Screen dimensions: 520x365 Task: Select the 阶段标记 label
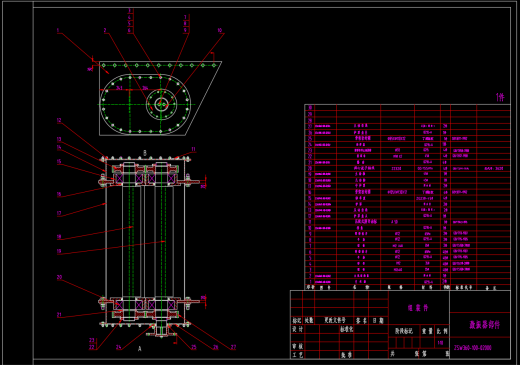(x=404, y=331)
